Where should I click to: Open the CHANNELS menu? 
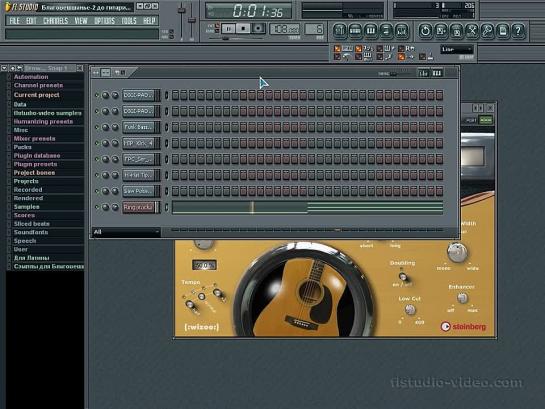(x=56, y=21)
